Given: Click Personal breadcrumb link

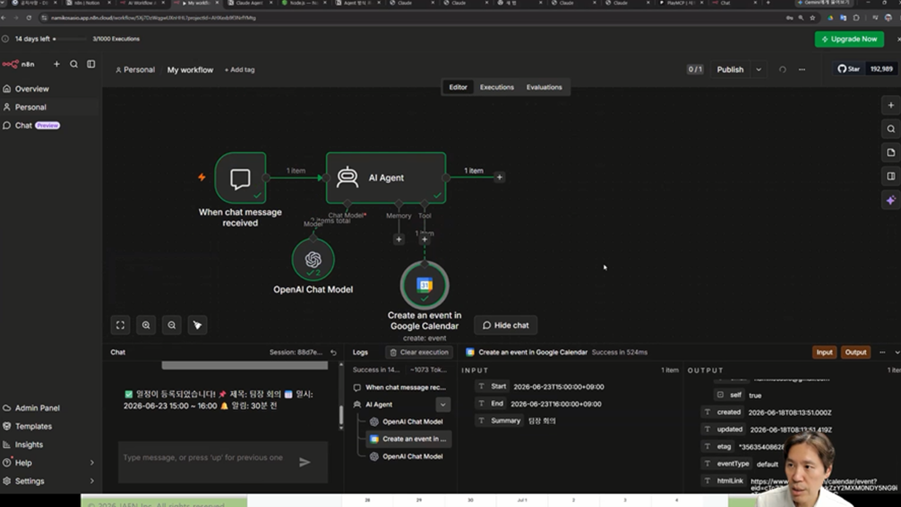Looking at the screenshot, I should click(x=135, y=70).
